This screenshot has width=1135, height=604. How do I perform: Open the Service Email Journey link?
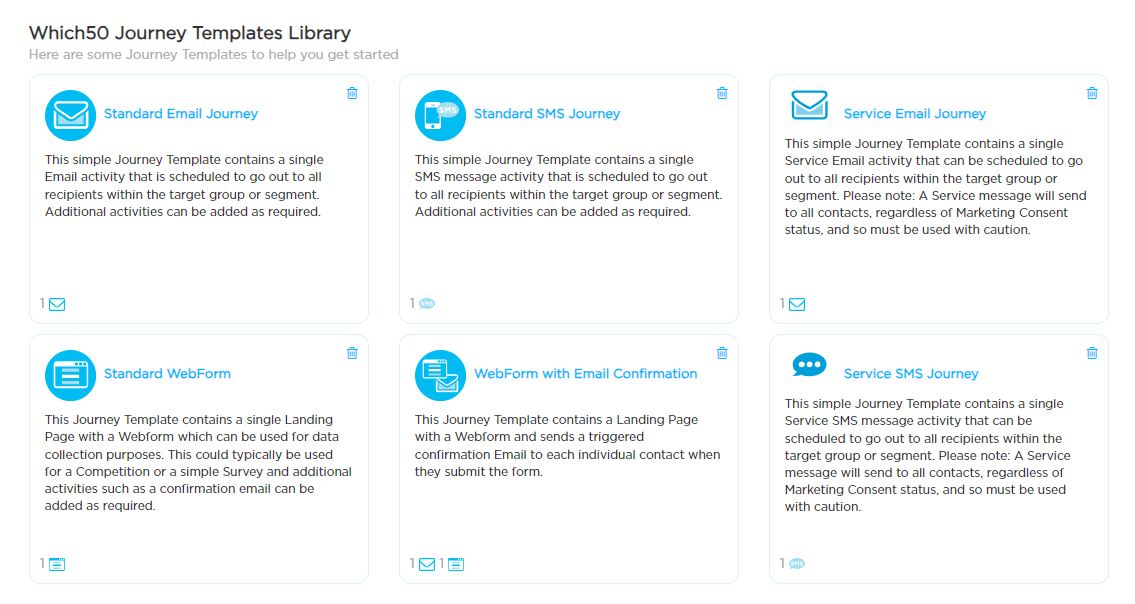point(915,114)
